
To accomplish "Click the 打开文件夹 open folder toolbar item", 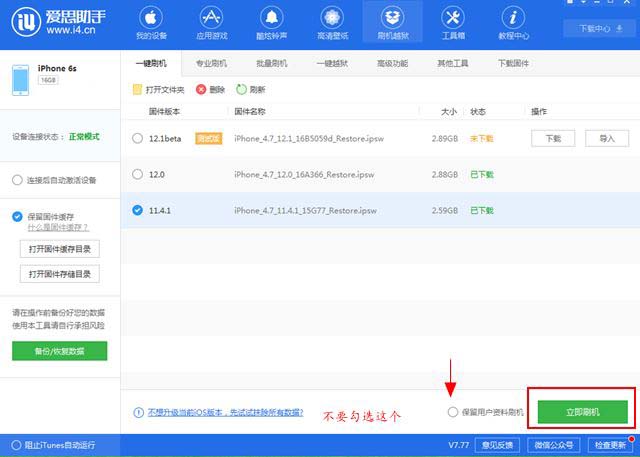I will pyautogui.click(x=159, y=89).
